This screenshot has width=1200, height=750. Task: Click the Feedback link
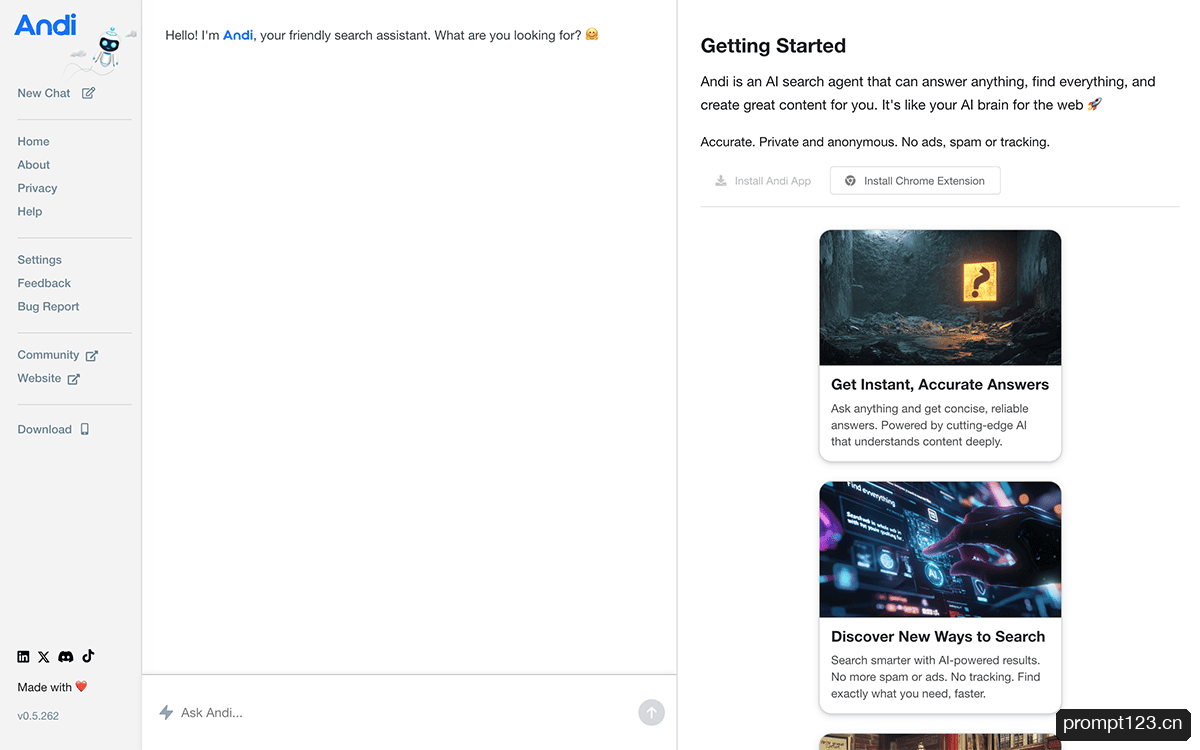44,283
